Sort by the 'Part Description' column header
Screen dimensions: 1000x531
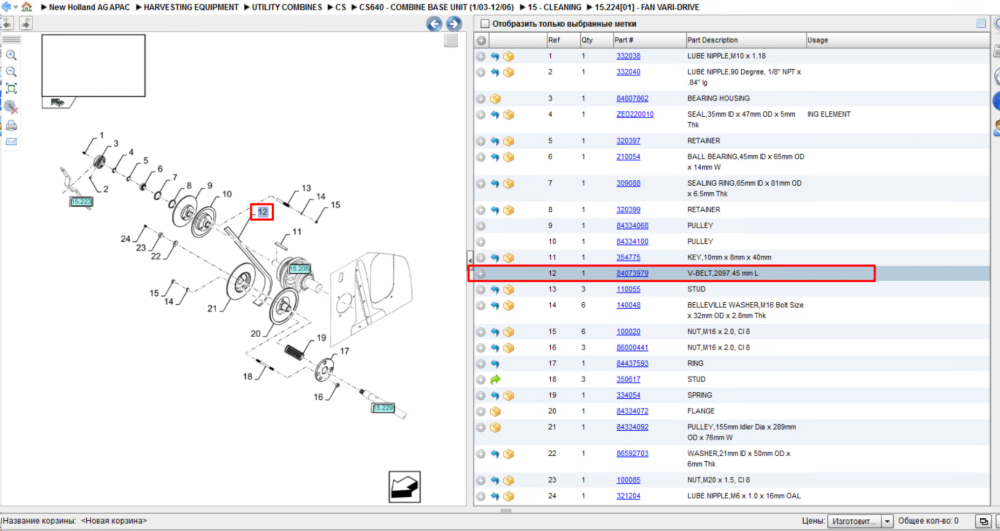click(x=746, y=40)
